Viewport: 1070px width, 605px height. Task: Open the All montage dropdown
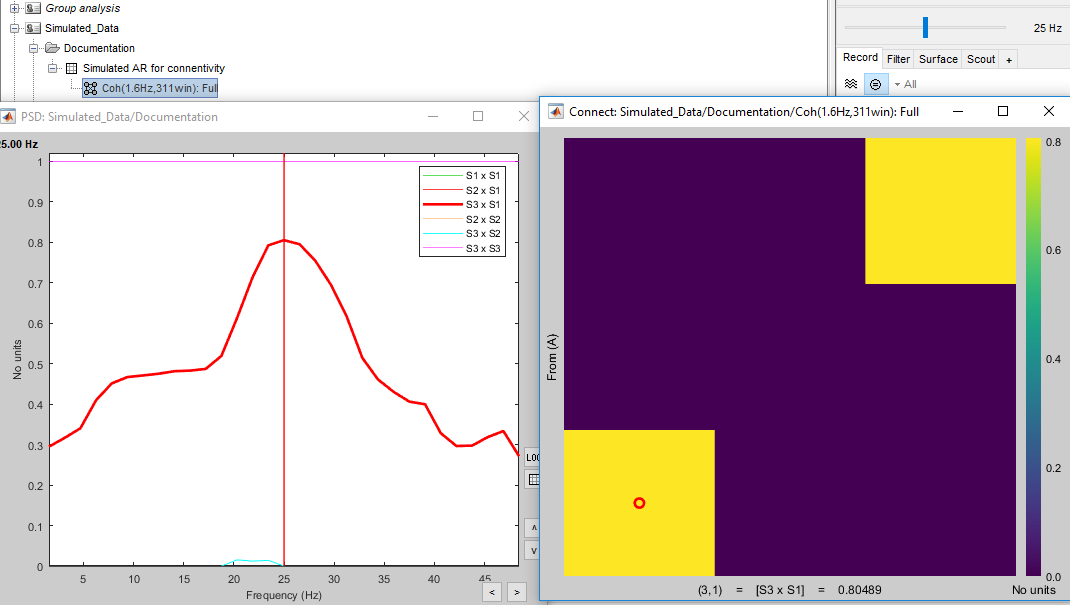[x=905, y=84]
